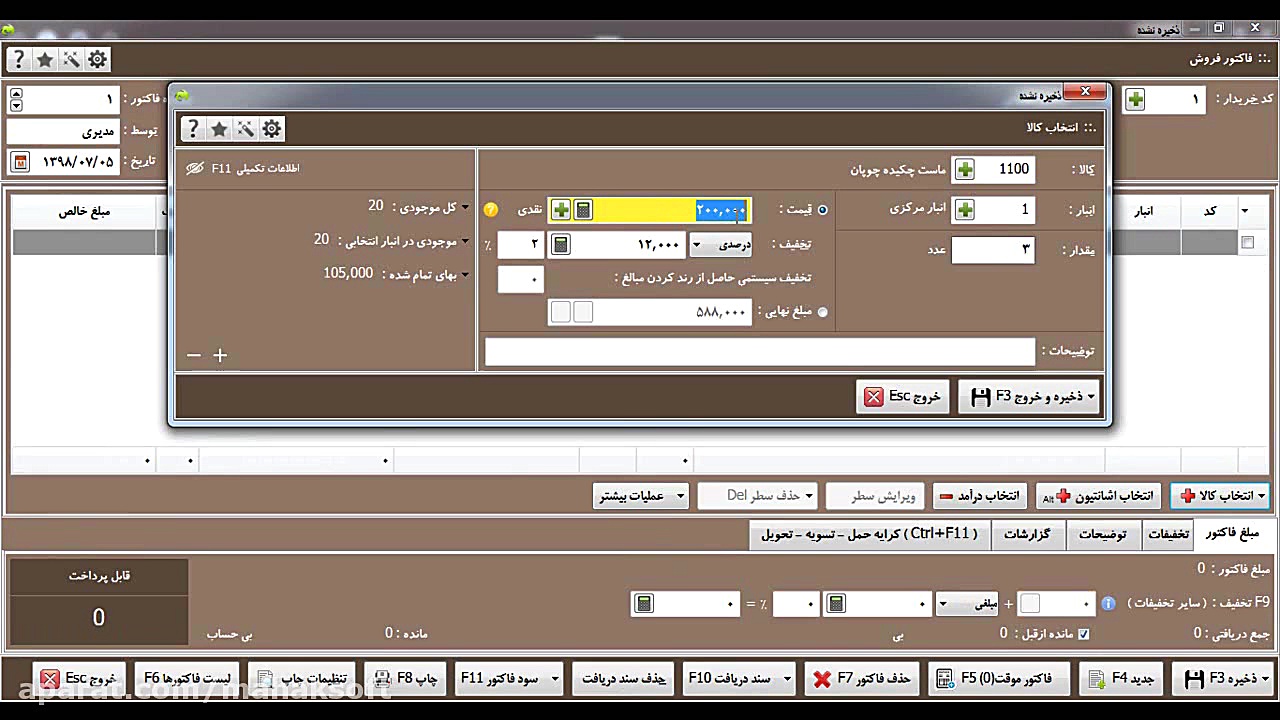Click the خروج Esc button in the dialog
The height and width of the screenshot is (720, 1280).
tap(902, 396)
